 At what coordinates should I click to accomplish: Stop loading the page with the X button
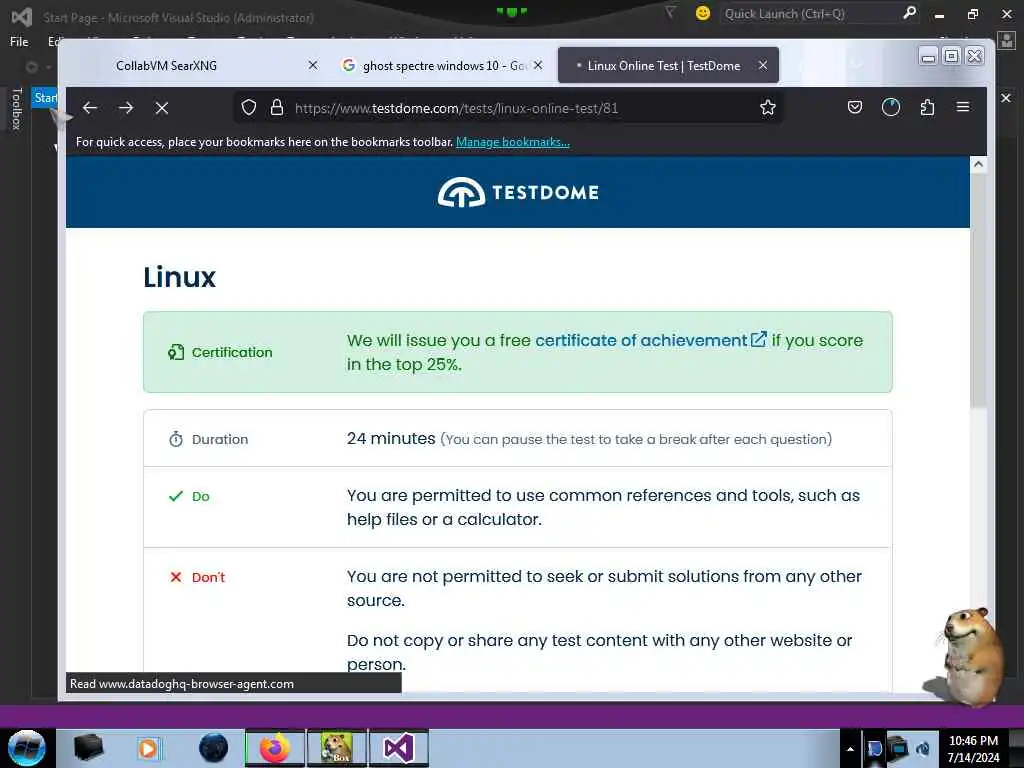(162, 108)
